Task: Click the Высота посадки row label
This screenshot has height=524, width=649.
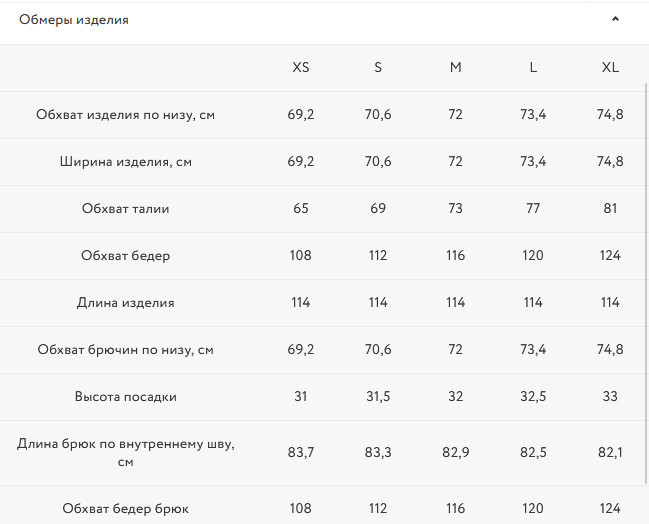Action: tap(126, 397)
